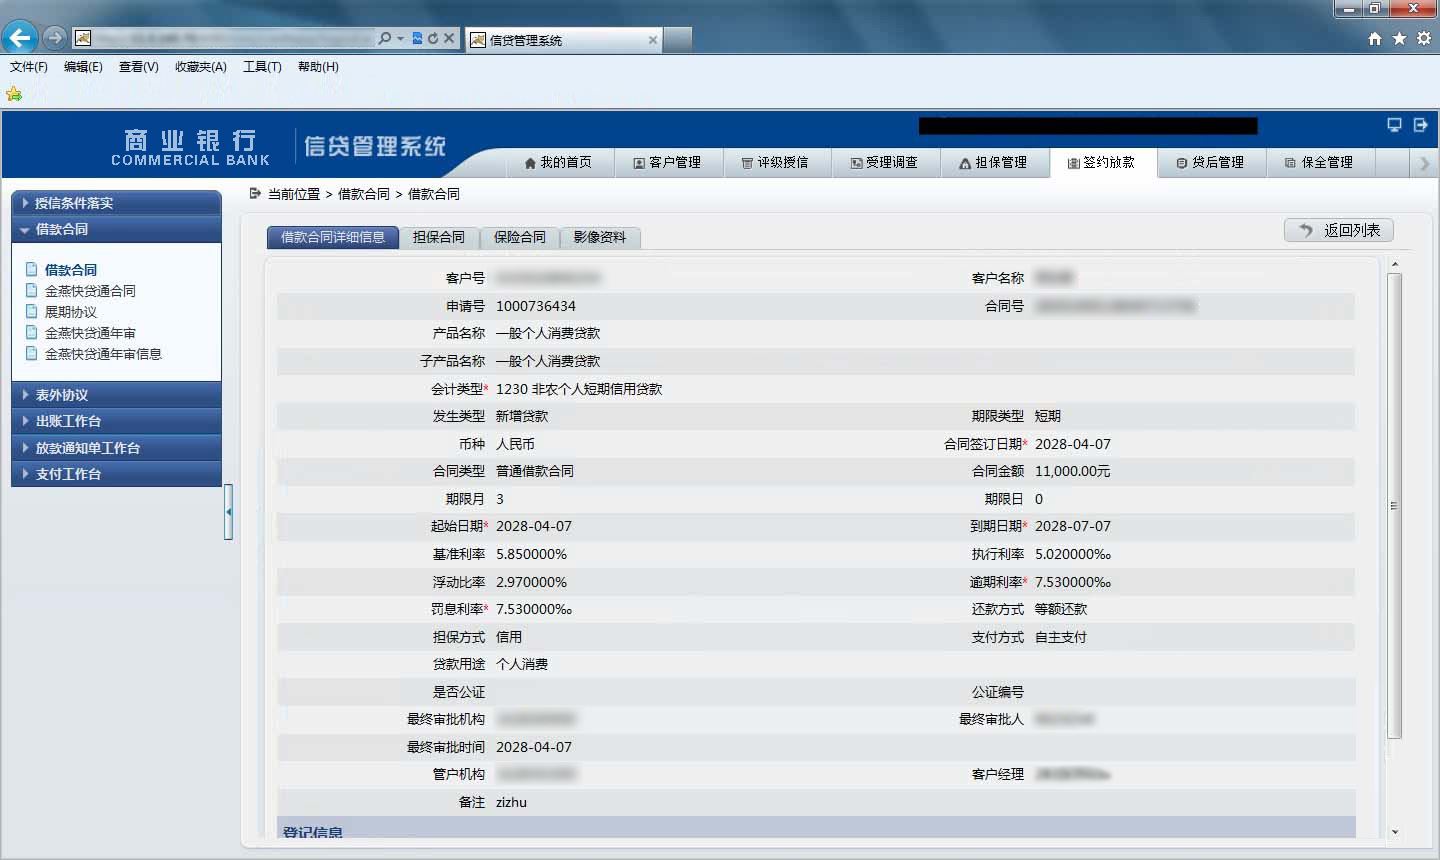Click the search magnifier in the address bar

click(x=385, y=38)
